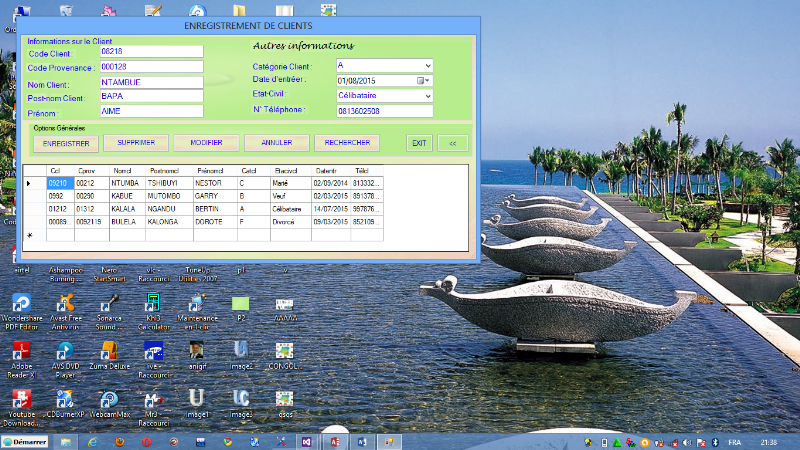Click the Nom Client input field
The width and height of the screenshot is (800, 450).
click(x=151, y=82)
